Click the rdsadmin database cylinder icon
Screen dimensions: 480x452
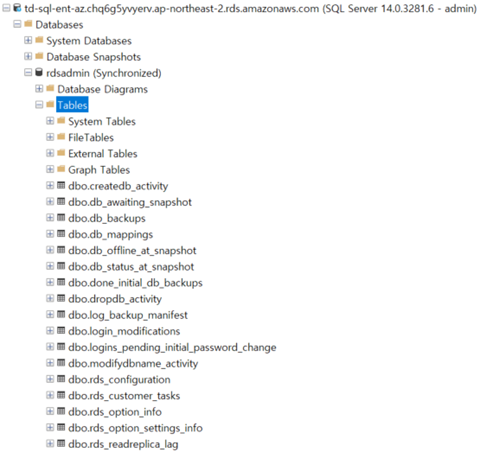39,72
